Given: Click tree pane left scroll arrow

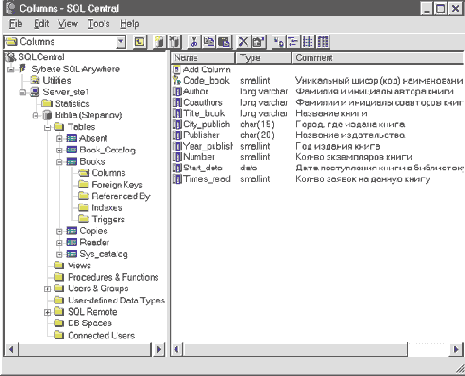Looking at the screenshot, I should (x=11, y=349).
